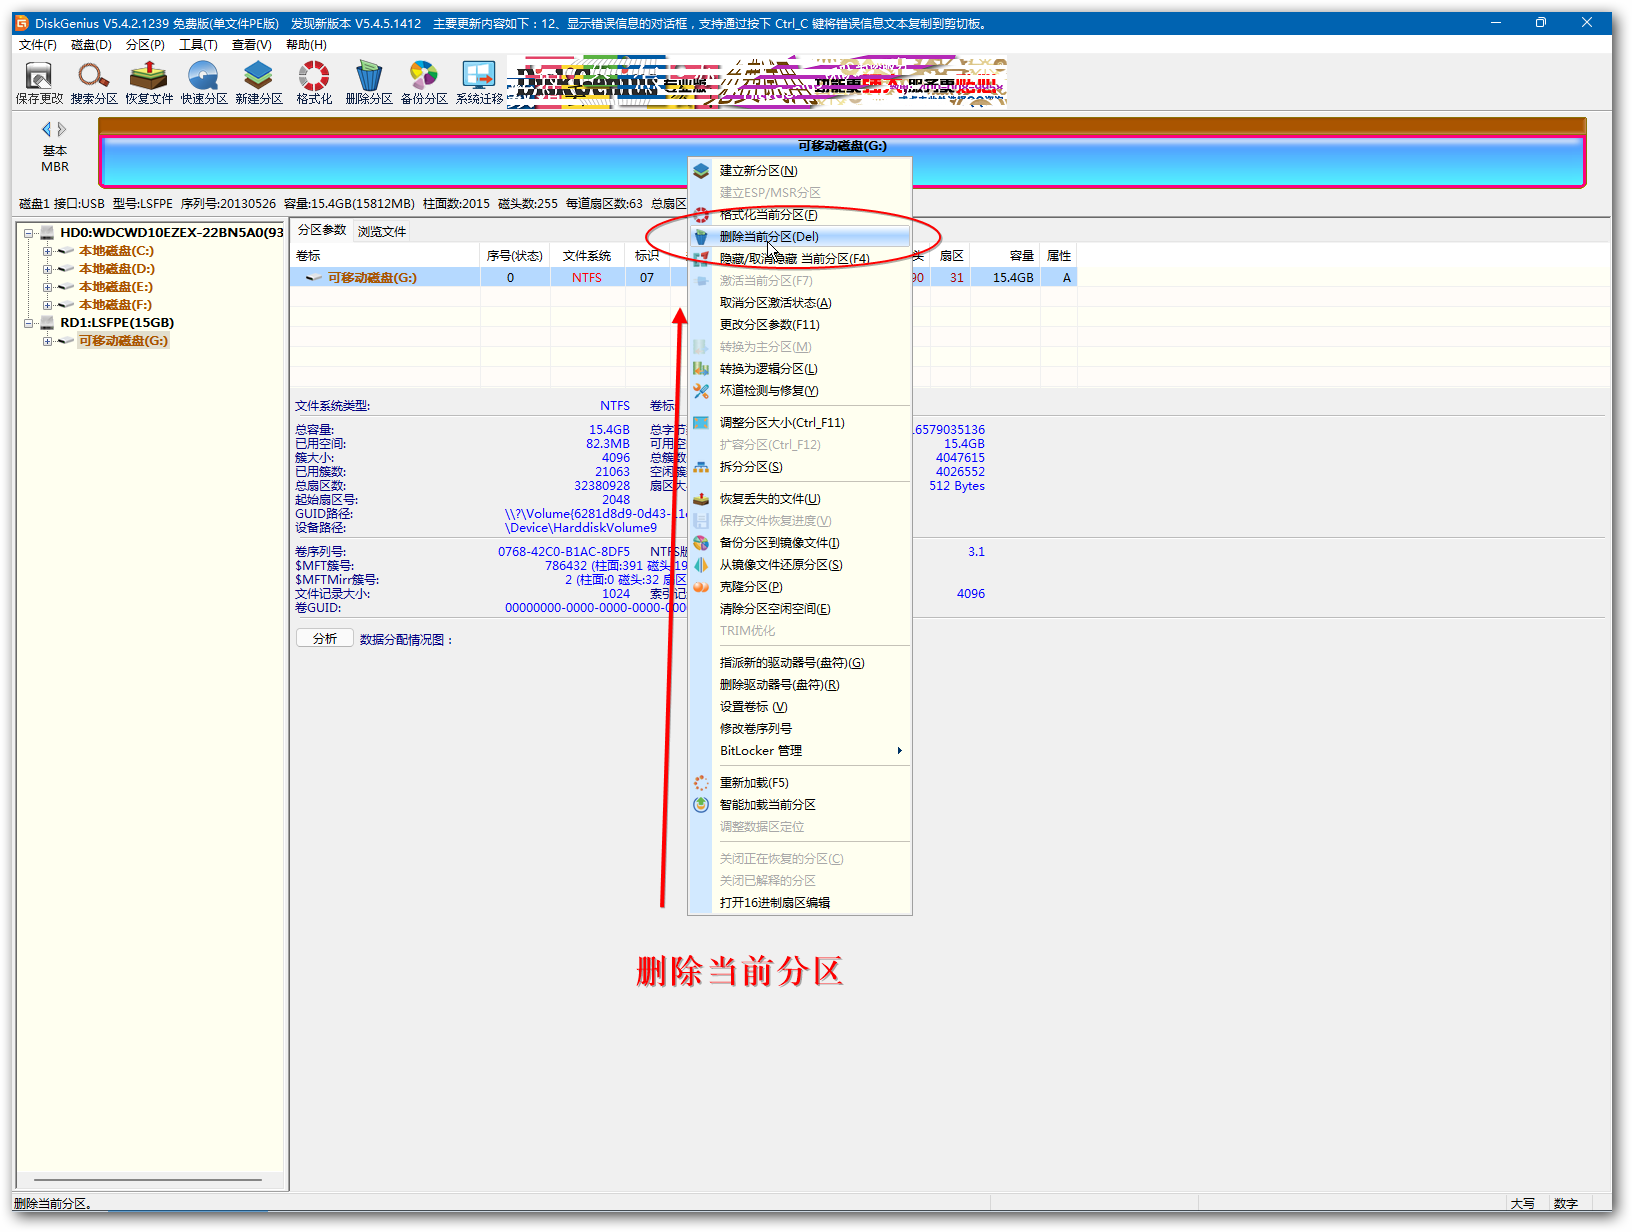Expand the BitLocker 管理 submenu arrow

[899, 751]
